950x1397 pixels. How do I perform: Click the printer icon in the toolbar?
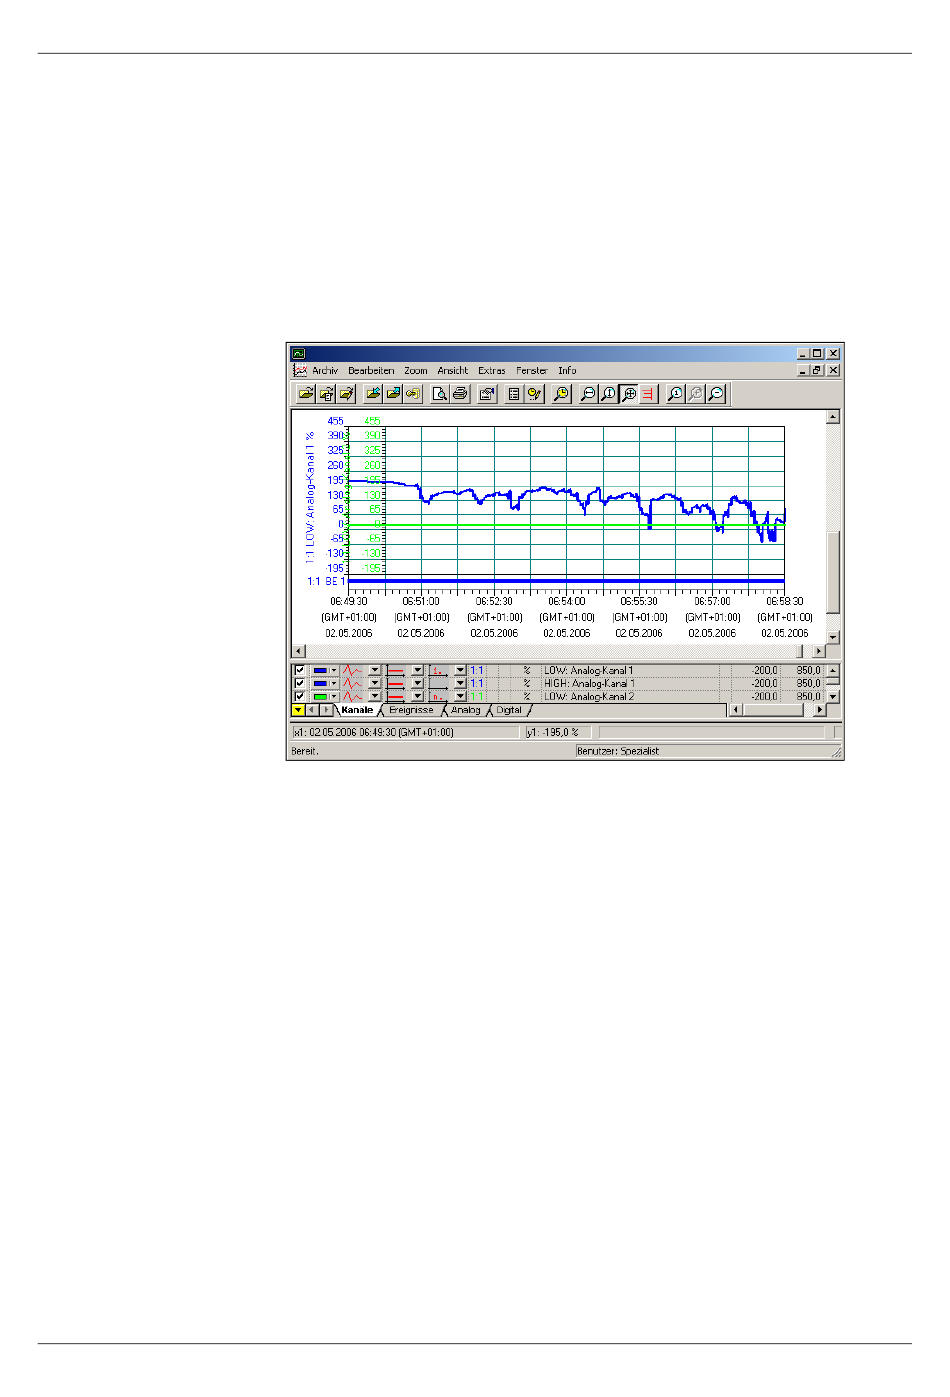pos(460,394)
